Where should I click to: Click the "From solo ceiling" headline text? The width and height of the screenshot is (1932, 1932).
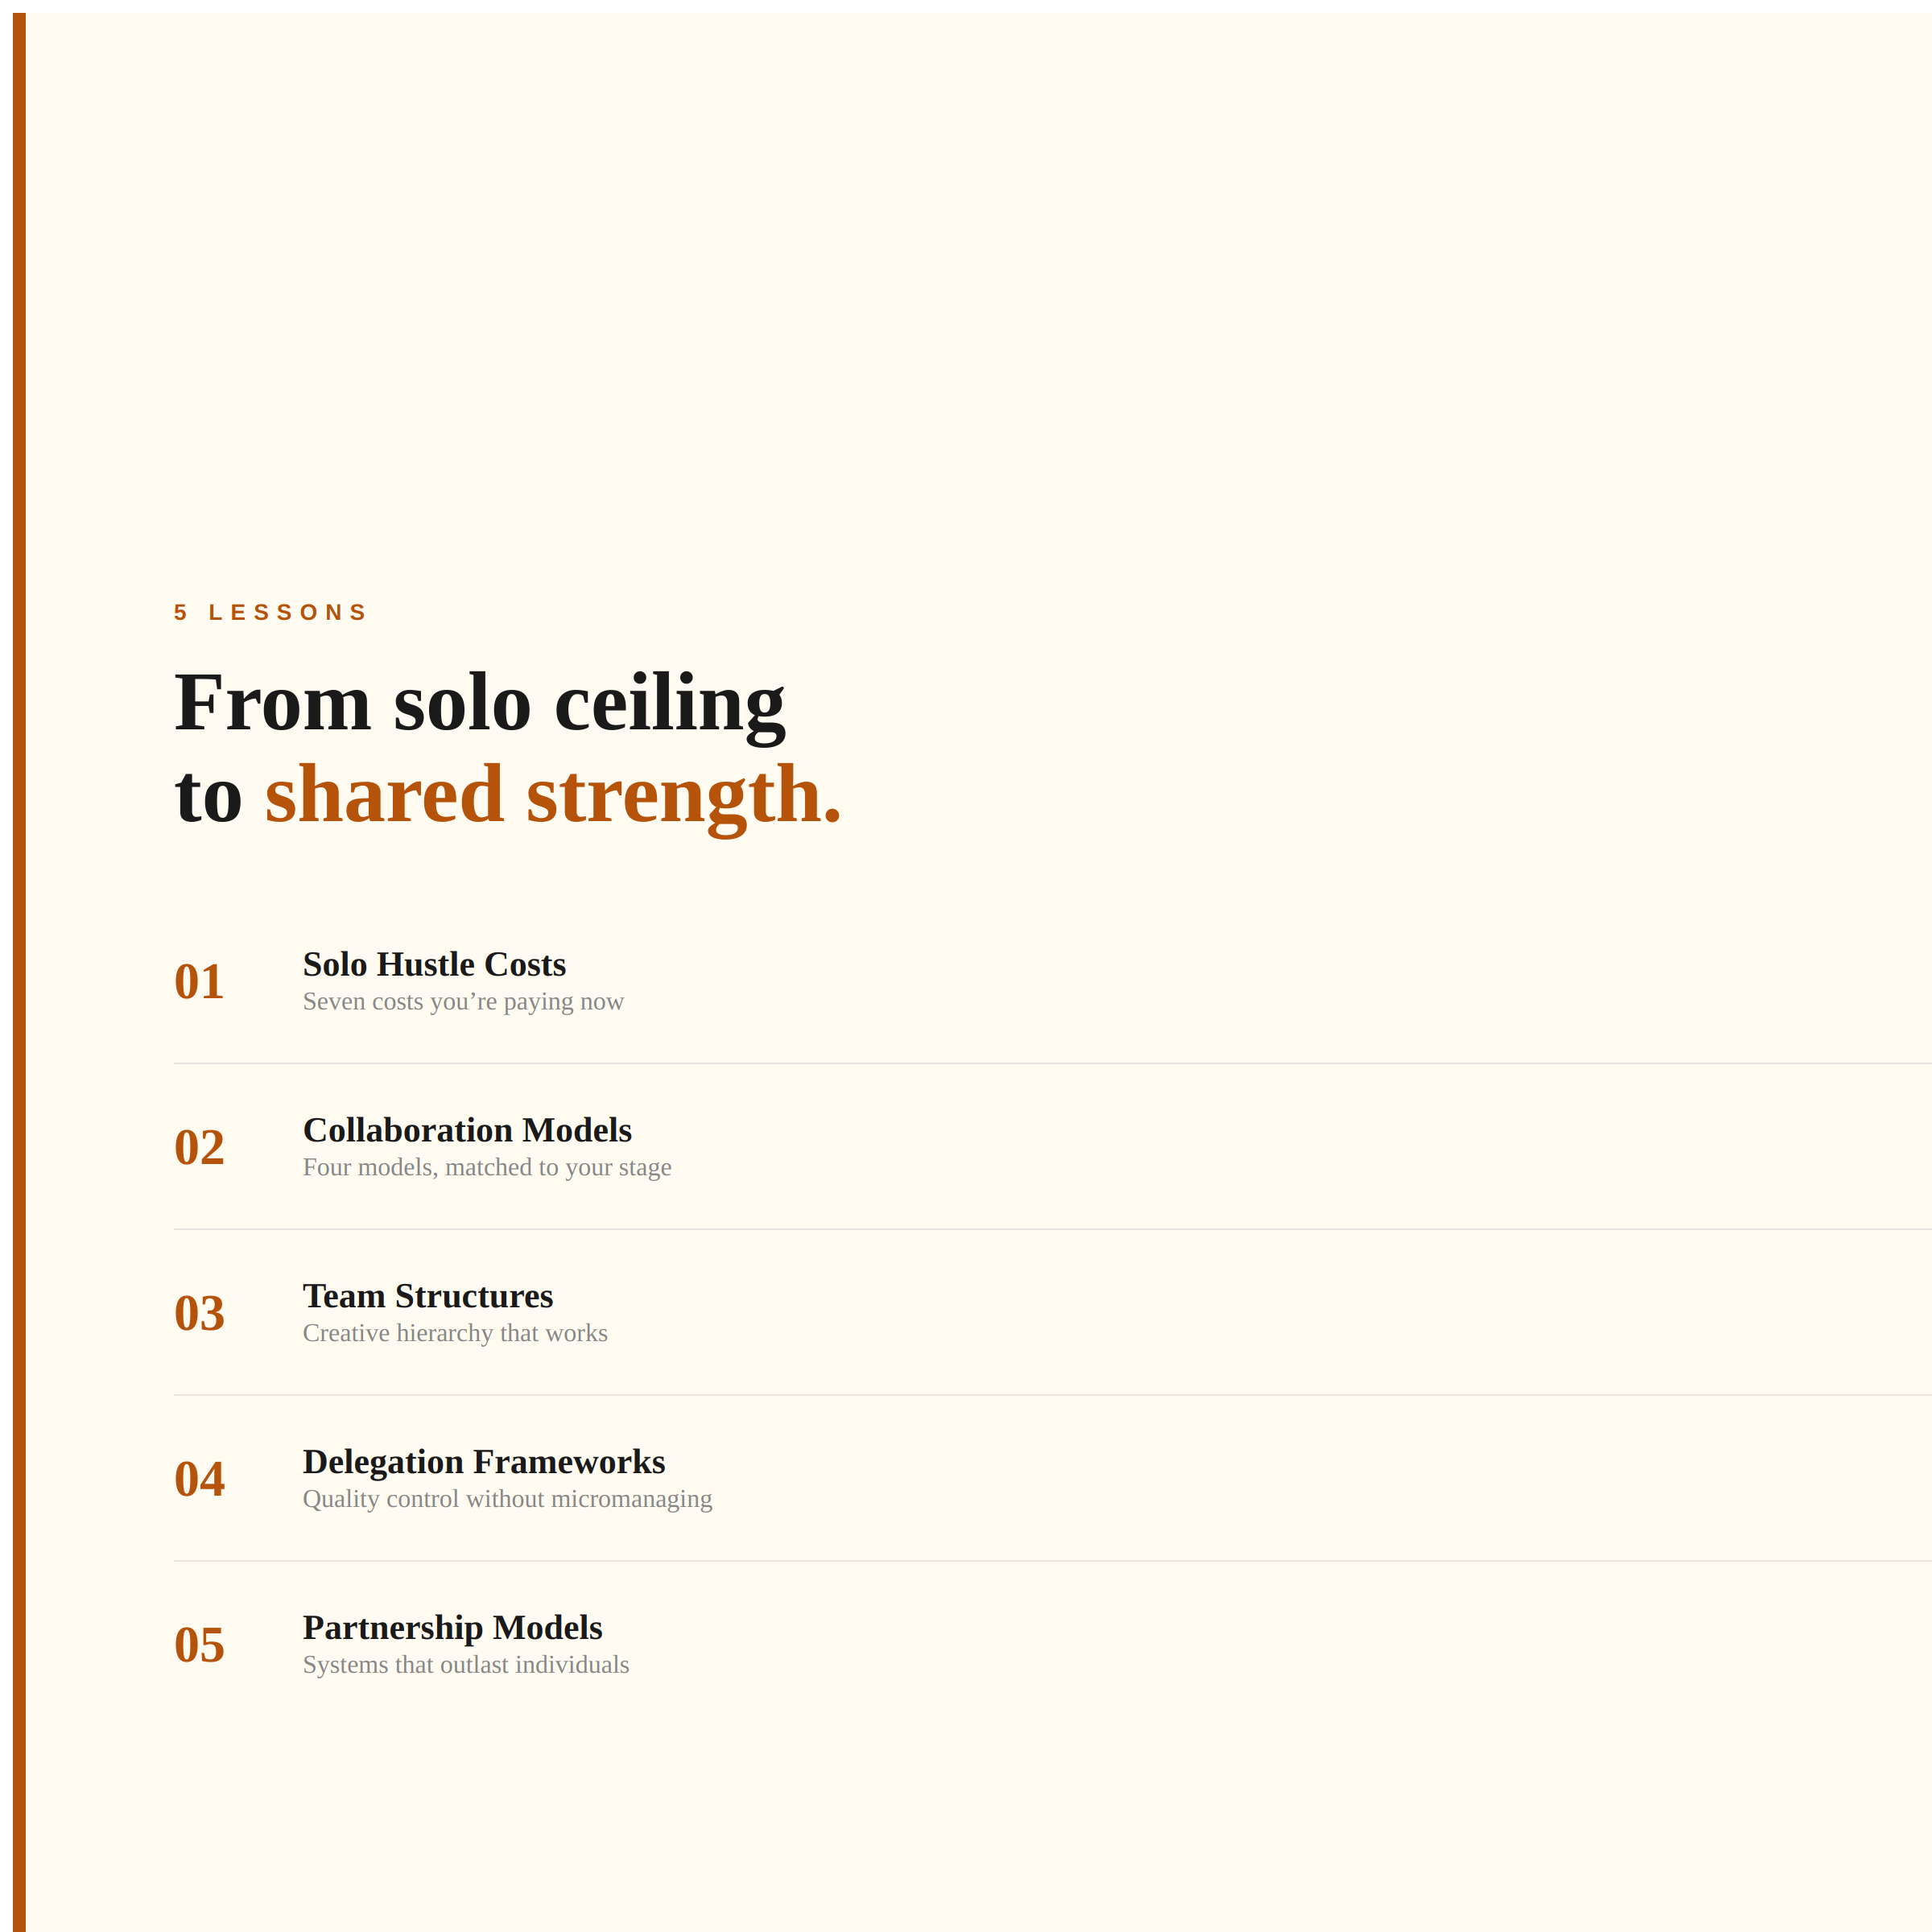(479, 703)
